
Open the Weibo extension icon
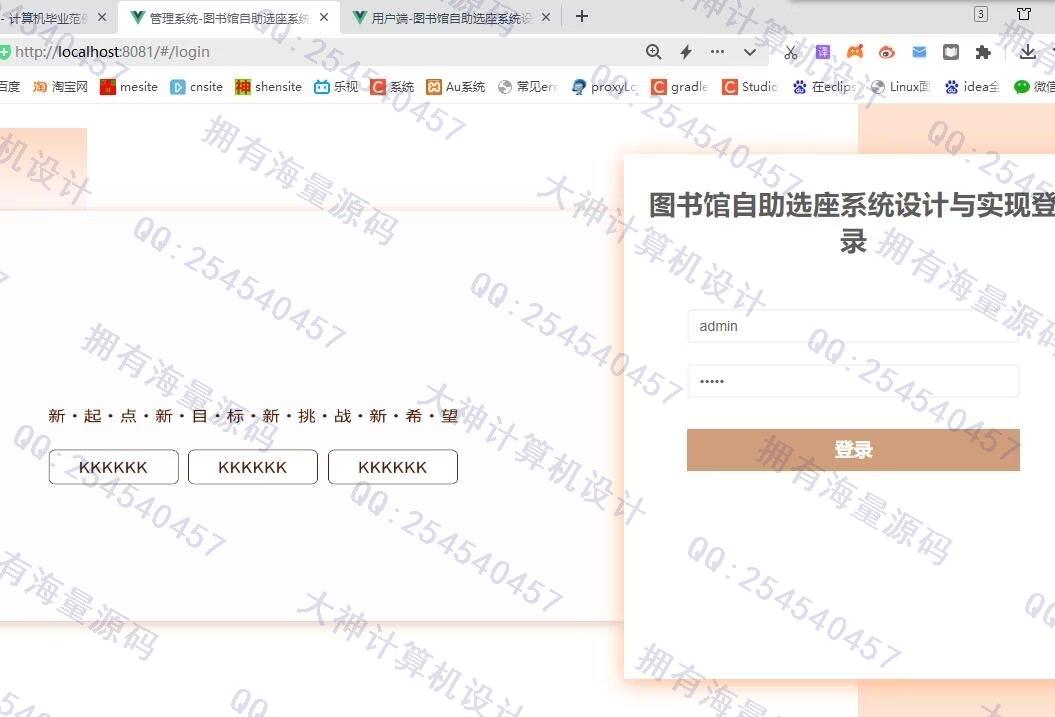[x=887, y=52]
